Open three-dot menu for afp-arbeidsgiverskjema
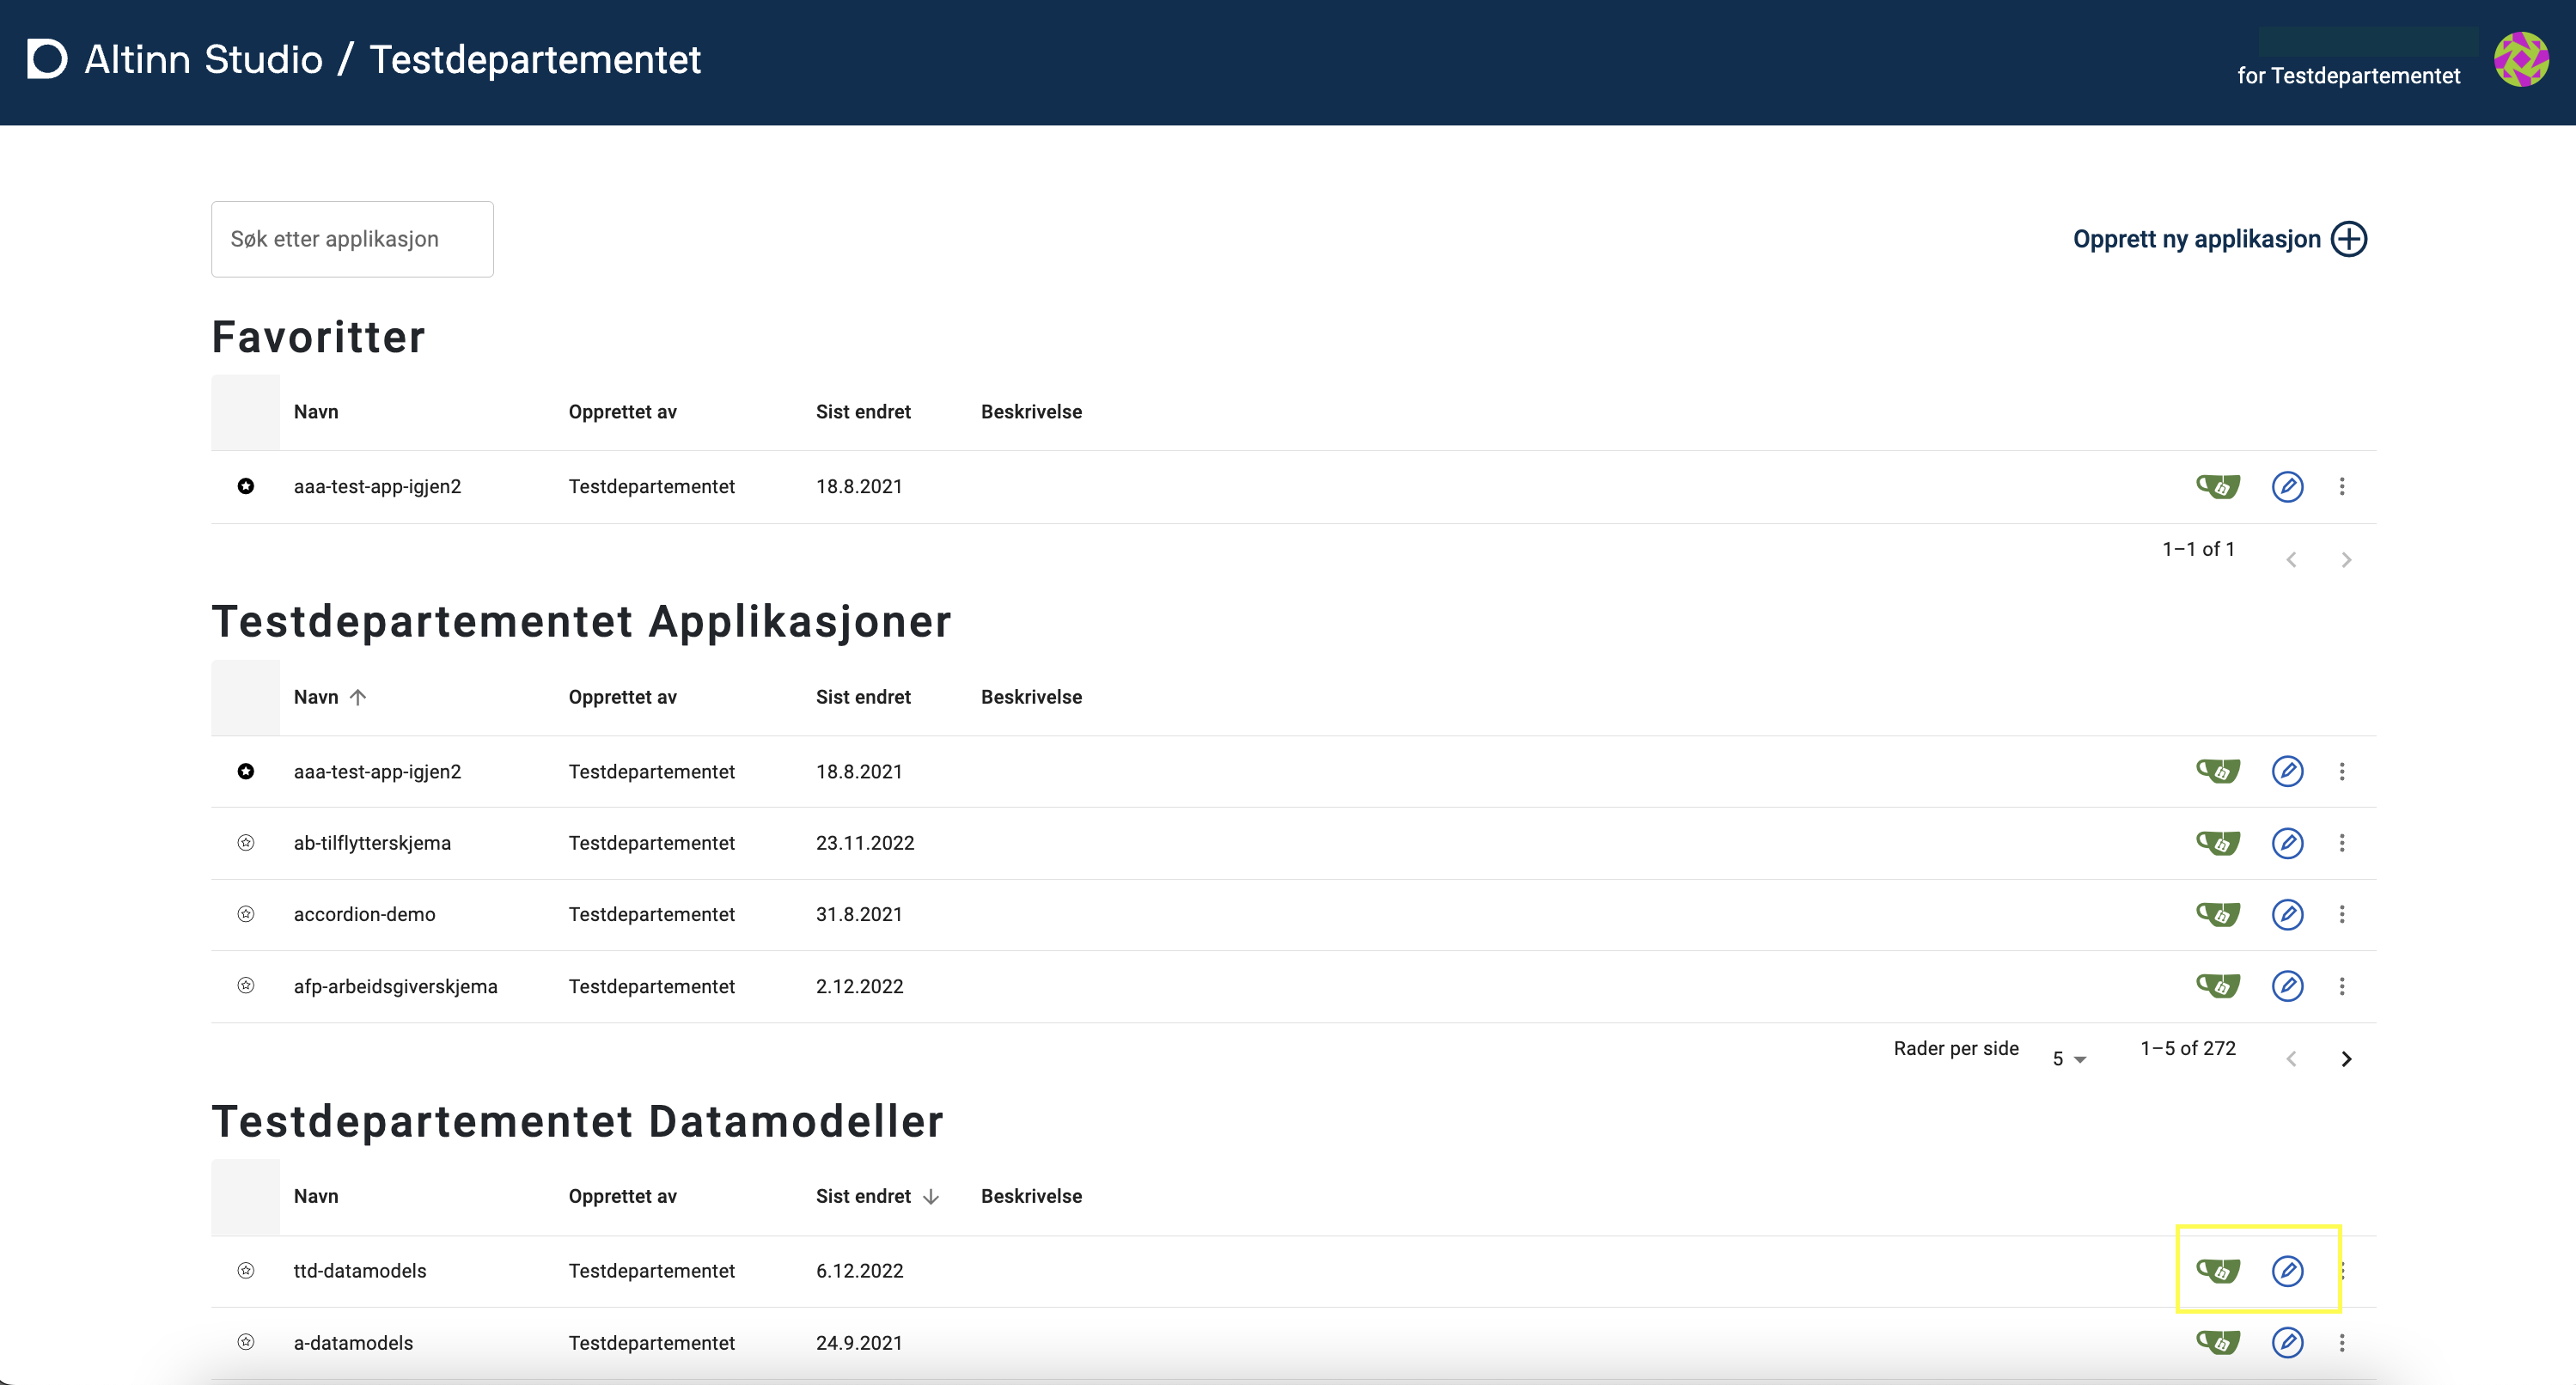 (x=2341, y=986)
